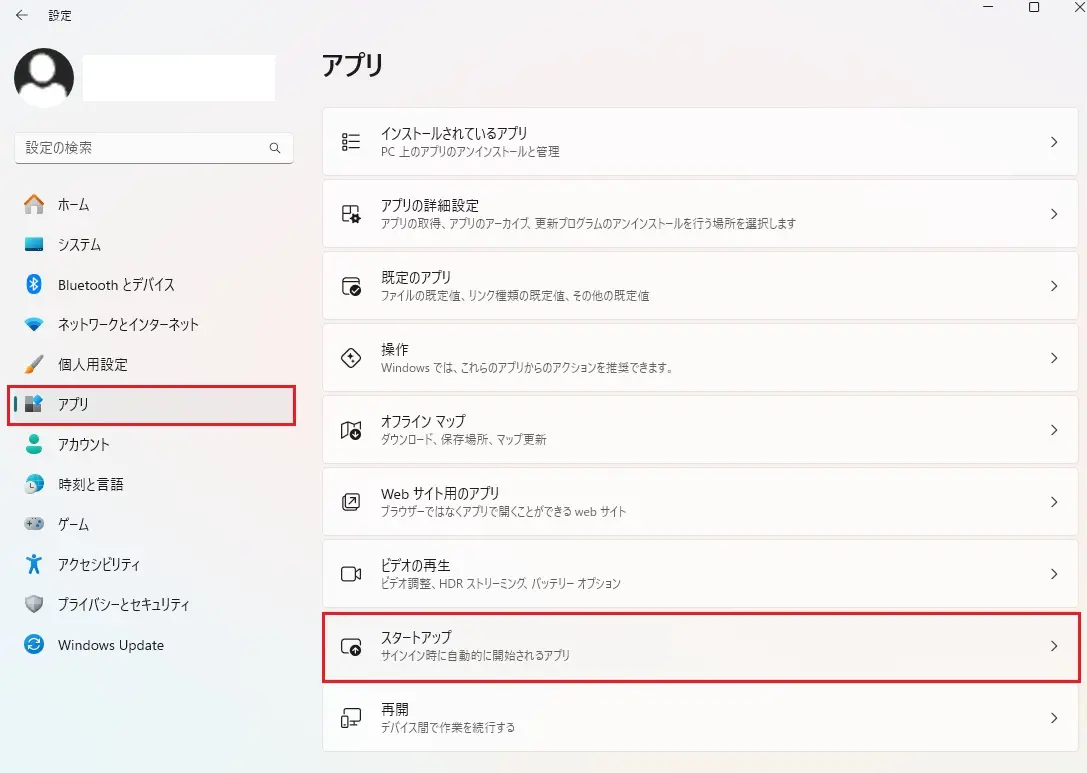This screenshot has height=773, width=1087.
Task: Expand 操作 row chevron
Action: 1054,358
